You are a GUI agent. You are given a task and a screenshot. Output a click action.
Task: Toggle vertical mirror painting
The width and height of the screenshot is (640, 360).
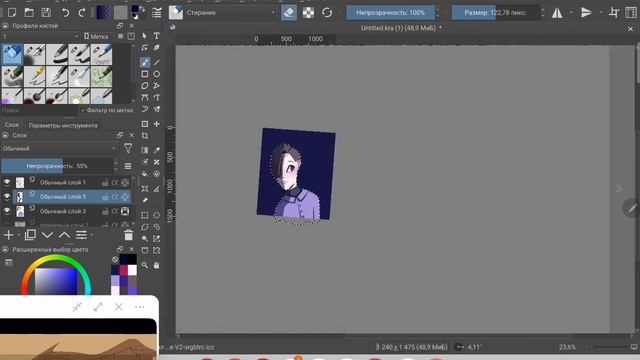pyautogui.click(x=586, y=13)
